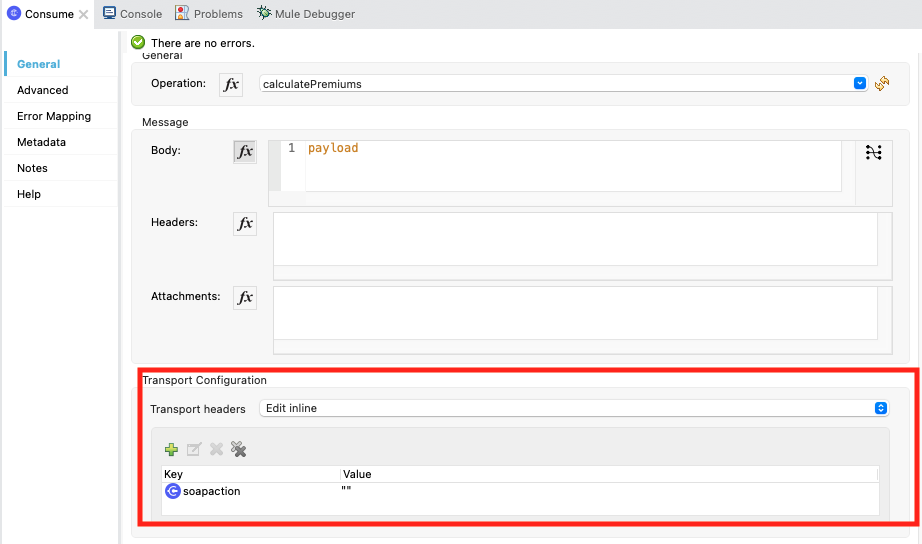Viewport: 922px width, 544px height.
Task: Click the delete header X icon
Action: click(x=216, y=449)
